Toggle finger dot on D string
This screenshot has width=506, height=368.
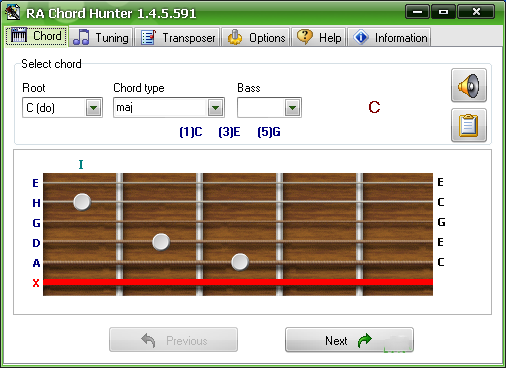pos(161,242)
